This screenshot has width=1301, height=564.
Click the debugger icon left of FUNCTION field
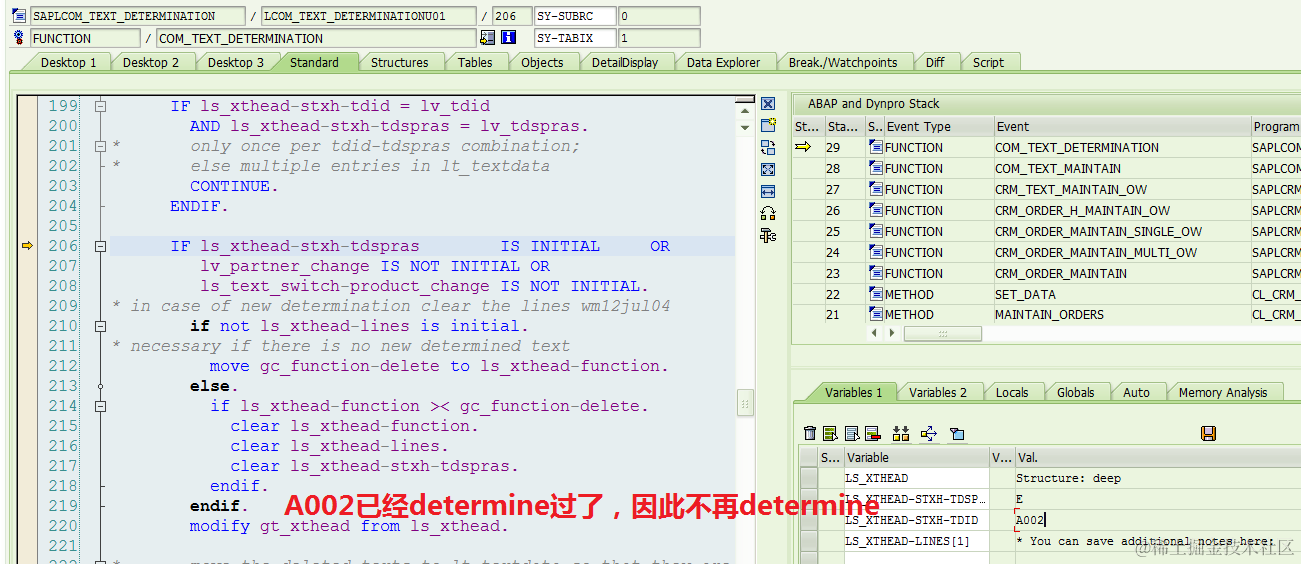(x=18, y=38)
